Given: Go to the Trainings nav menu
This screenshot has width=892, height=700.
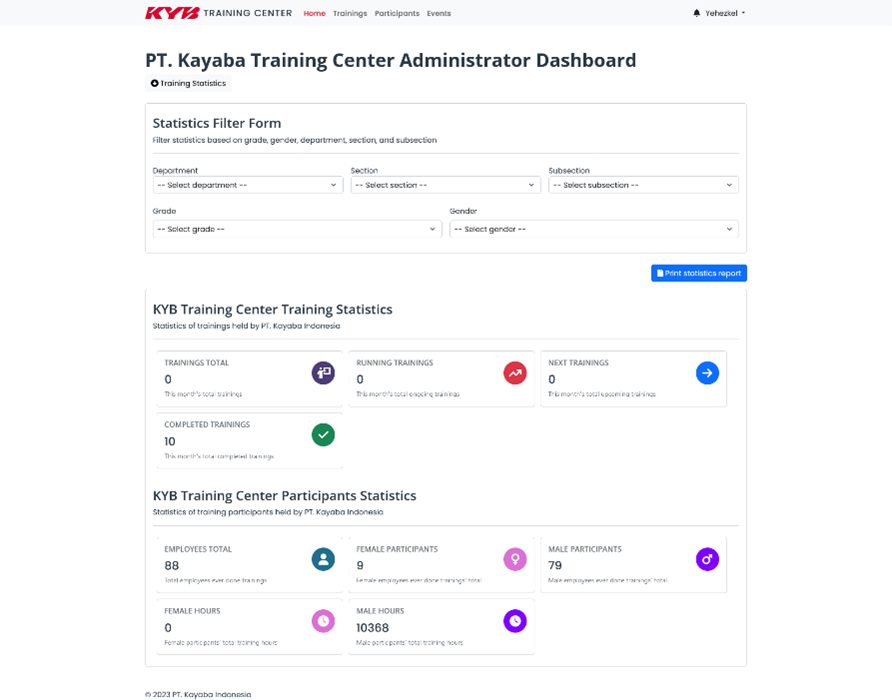Looking at the screenshot, I should click(x=350, y=14).
